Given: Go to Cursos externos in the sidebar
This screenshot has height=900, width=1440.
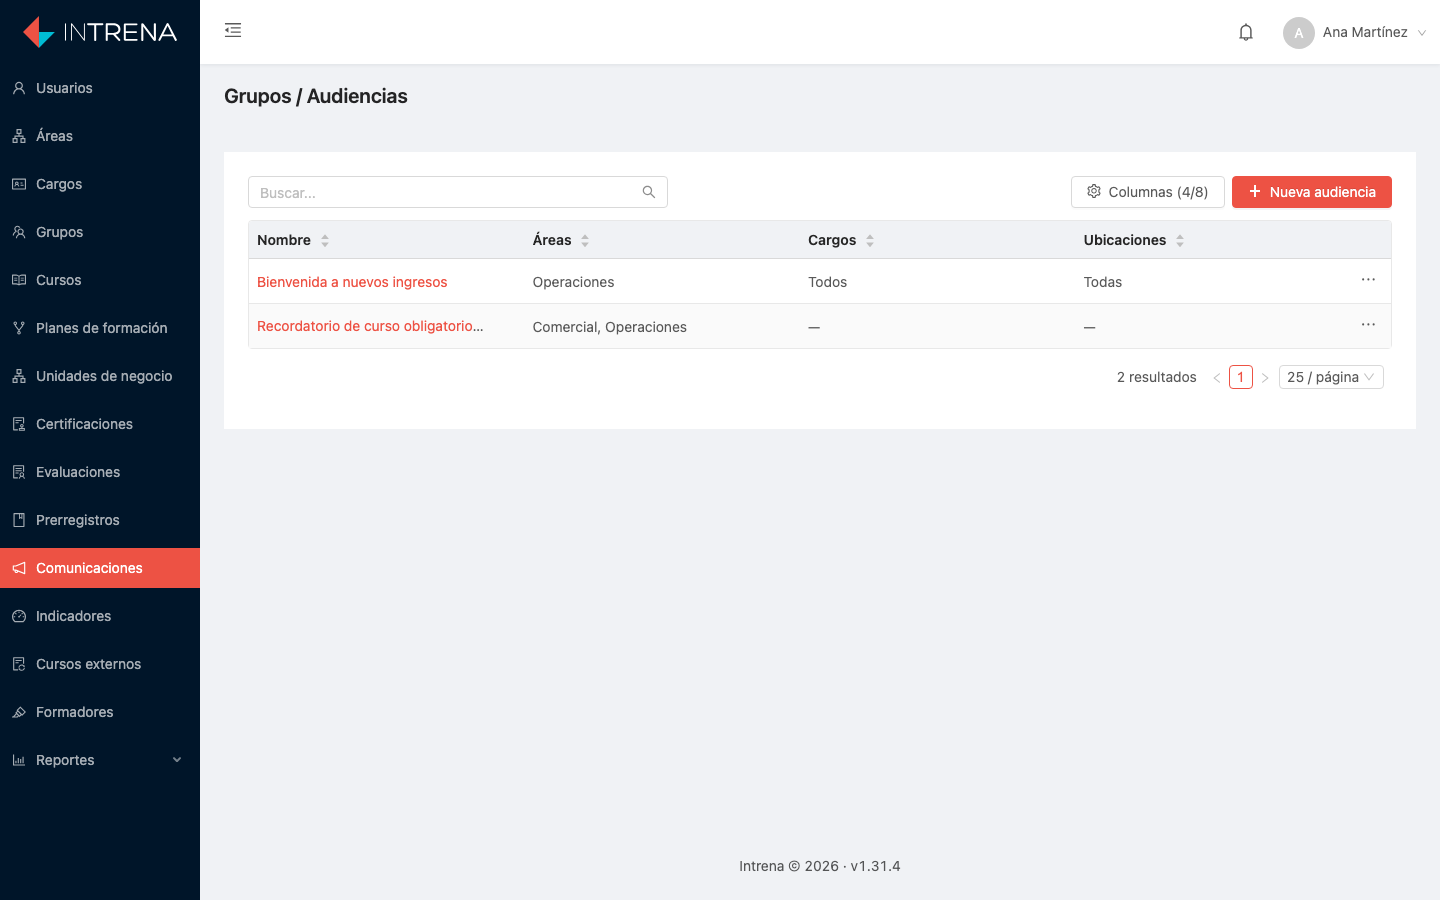Looking at the screenshot, I should click(100, 664).
